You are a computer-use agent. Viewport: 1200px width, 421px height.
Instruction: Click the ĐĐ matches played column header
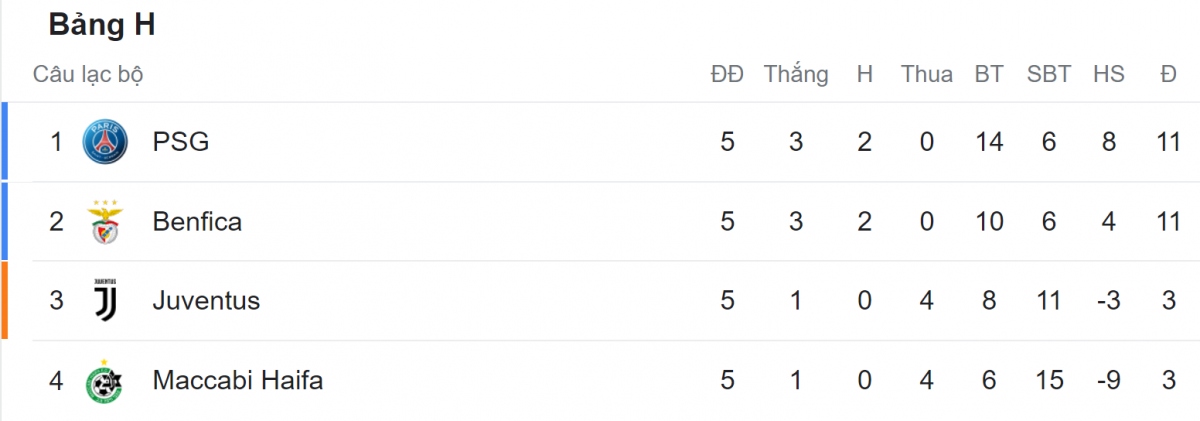click(727, 74)
